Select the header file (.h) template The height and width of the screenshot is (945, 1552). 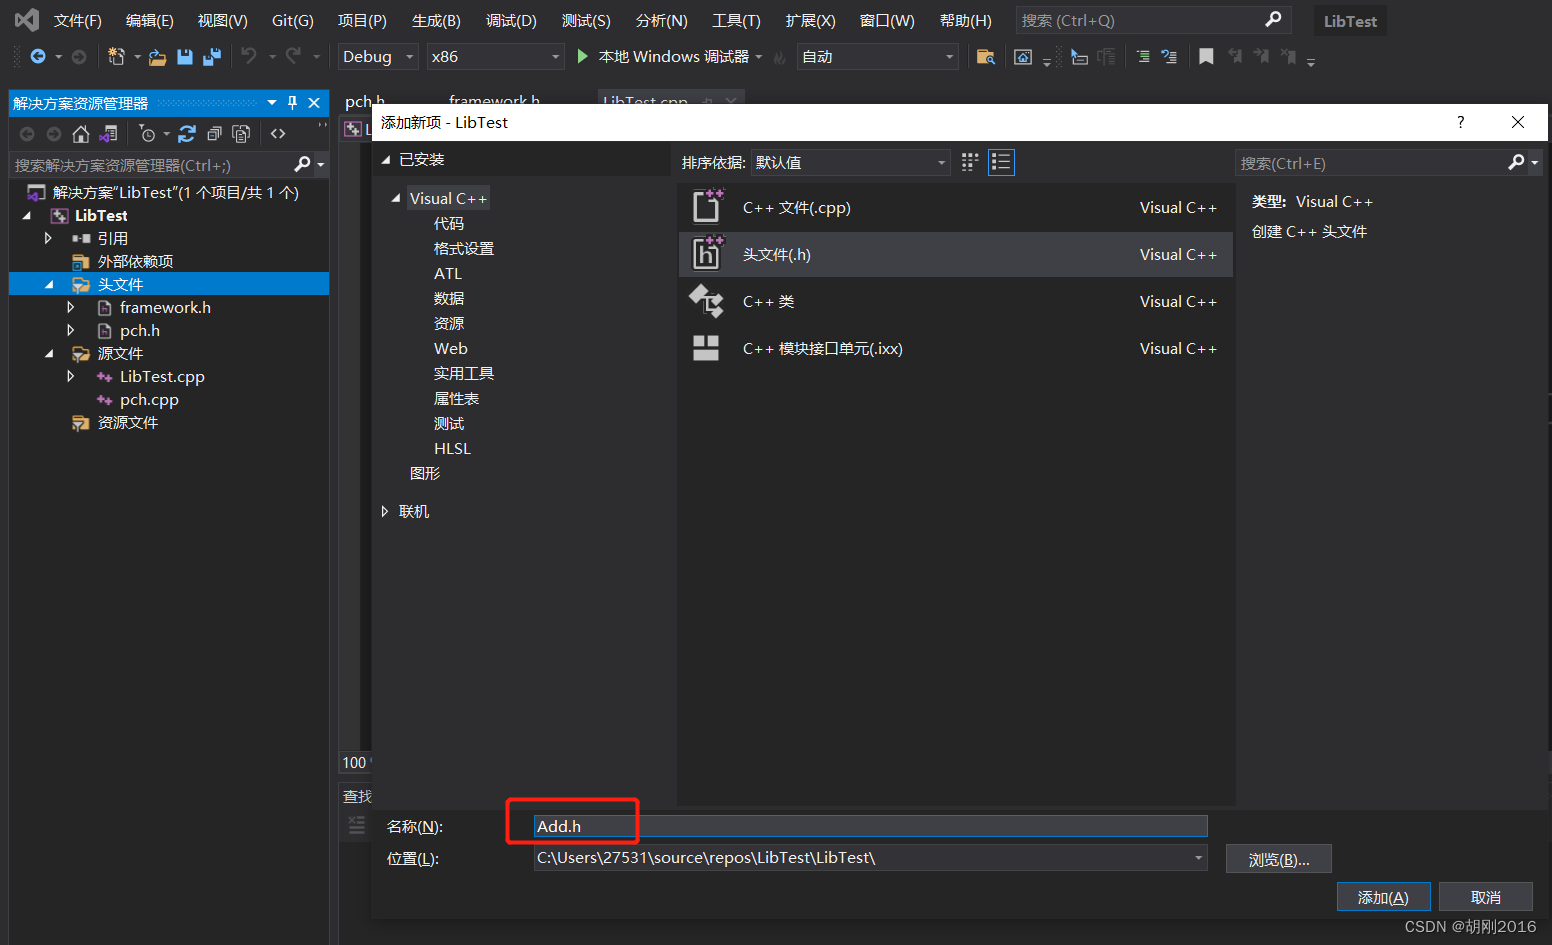tap(955, 255)
